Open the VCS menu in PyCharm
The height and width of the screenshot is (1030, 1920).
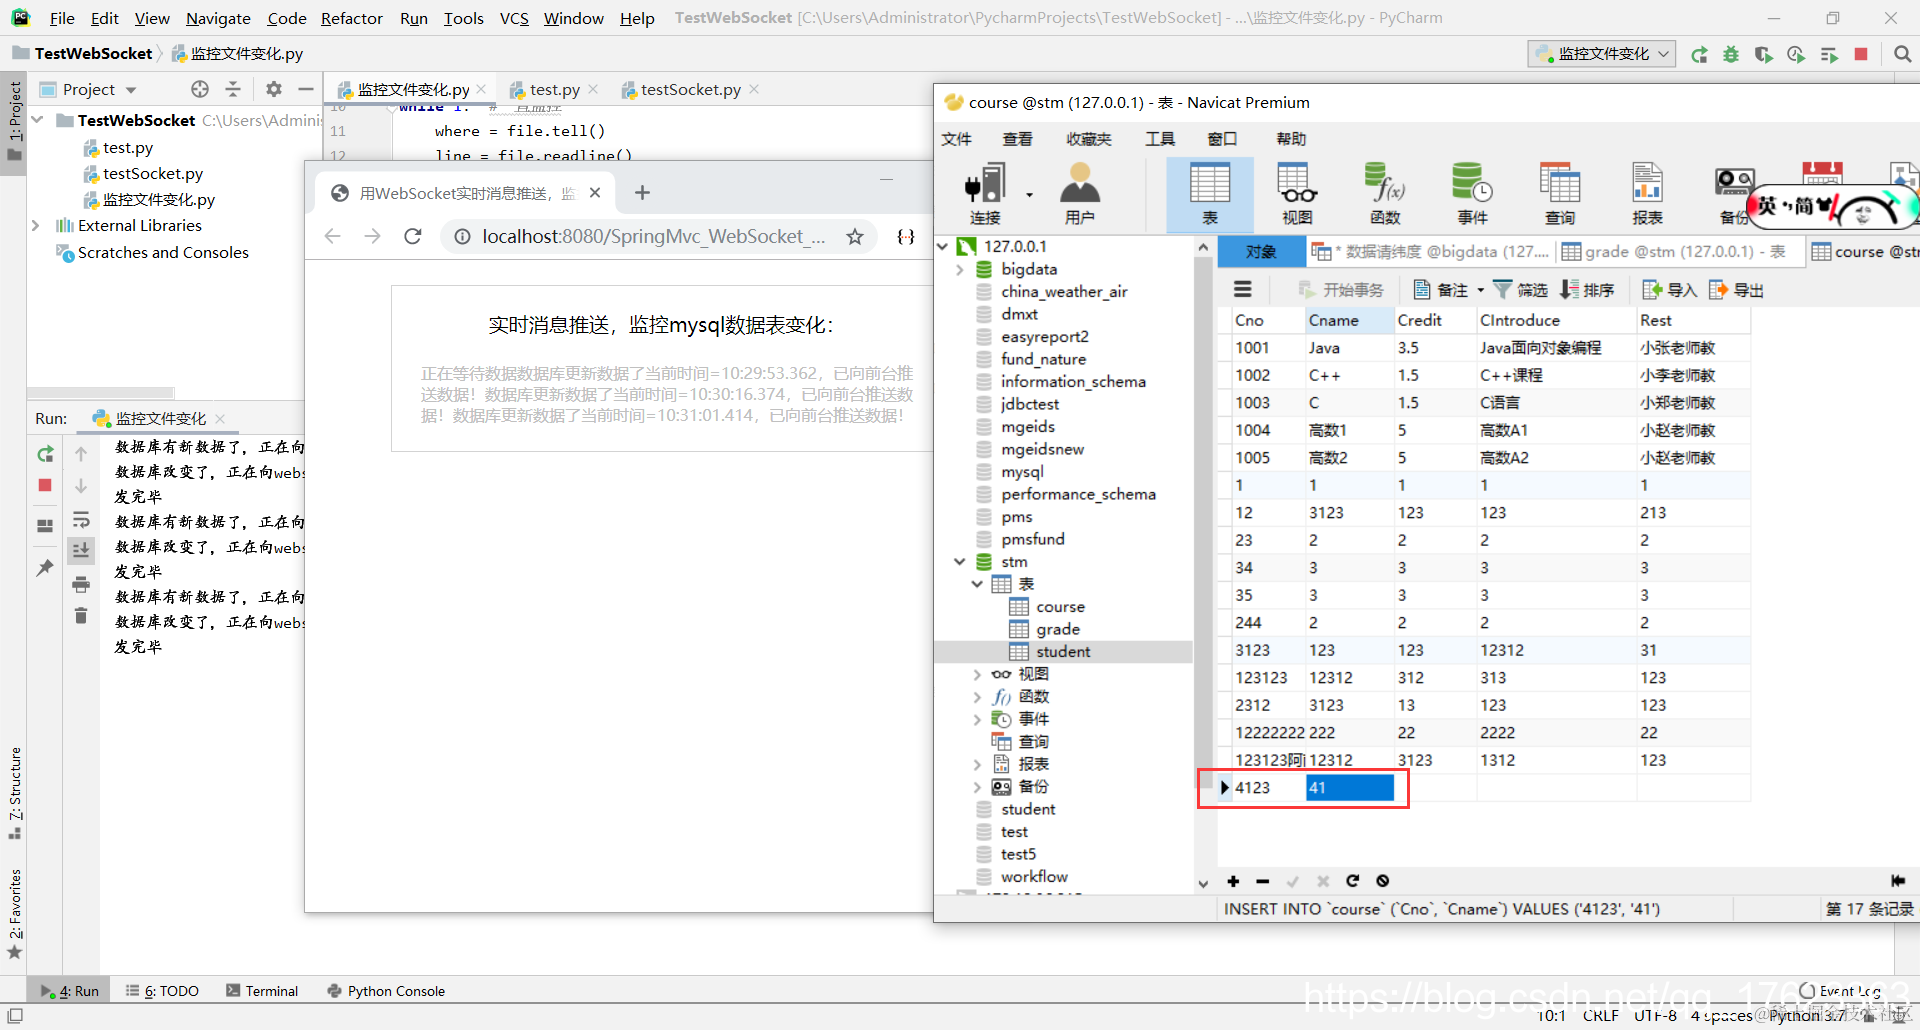click(x=514, y=18)
